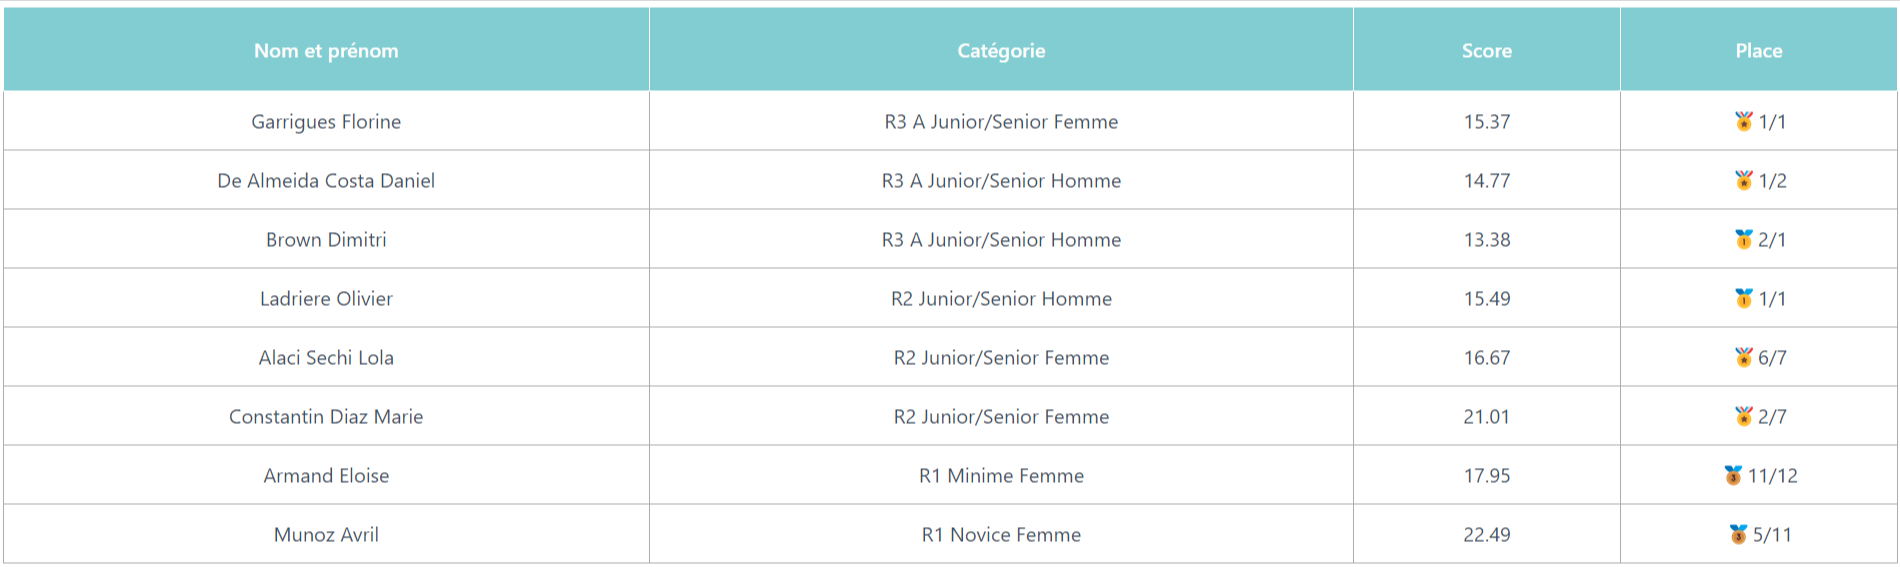This screenshot has width=1900, height=567.
Task: Click the R1 Minime Femme category cell
Action: click(1001, 475)
